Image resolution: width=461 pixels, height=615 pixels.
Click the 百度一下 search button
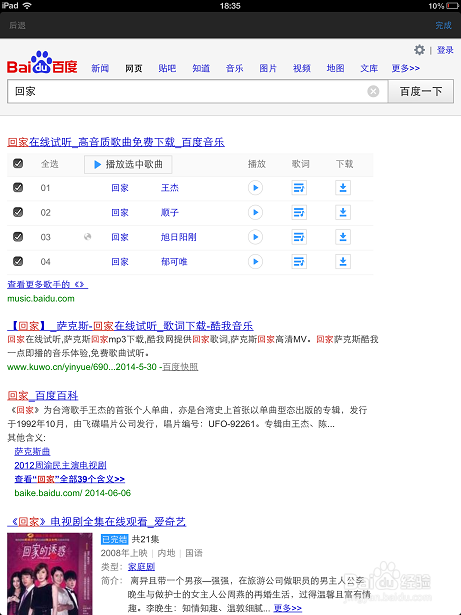[421, 91]
